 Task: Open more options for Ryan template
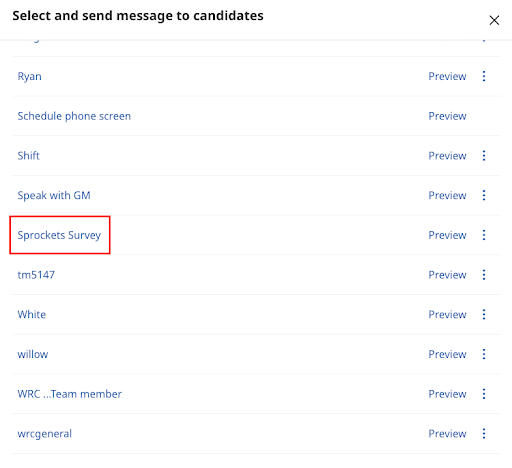[x=484, y=76]
